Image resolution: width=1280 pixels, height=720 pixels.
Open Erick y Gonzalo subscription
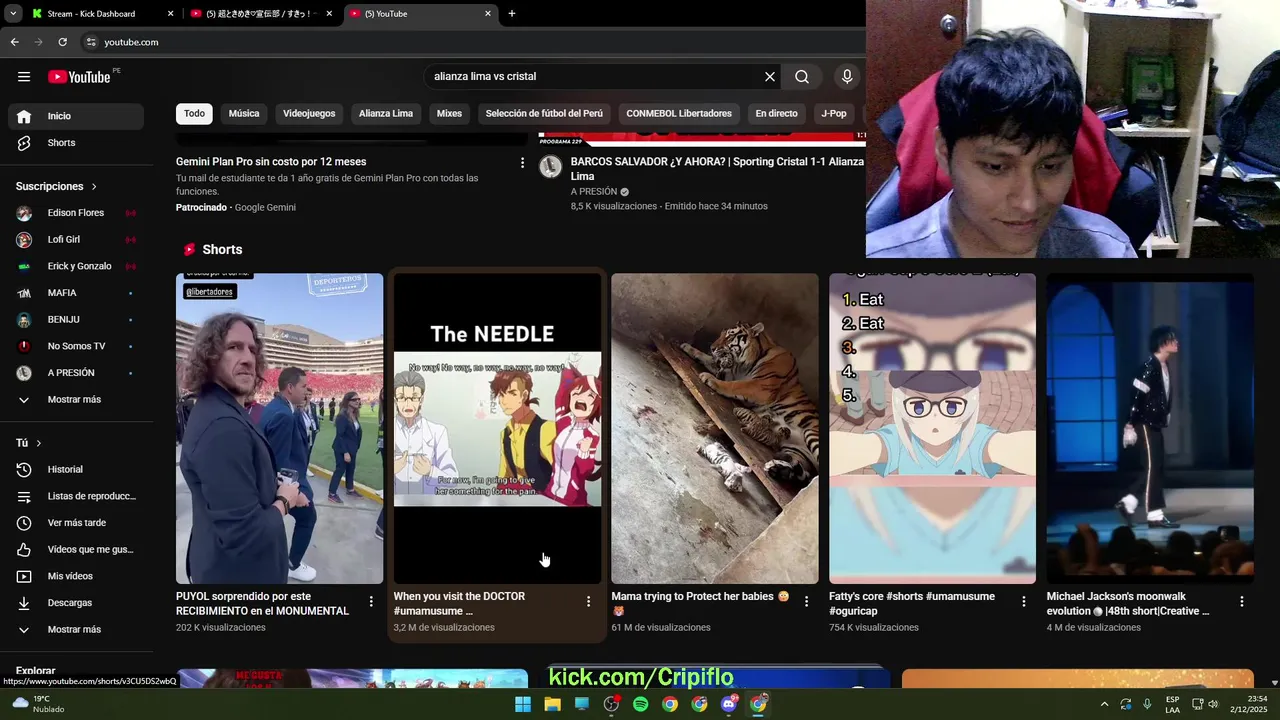(76, 266)
